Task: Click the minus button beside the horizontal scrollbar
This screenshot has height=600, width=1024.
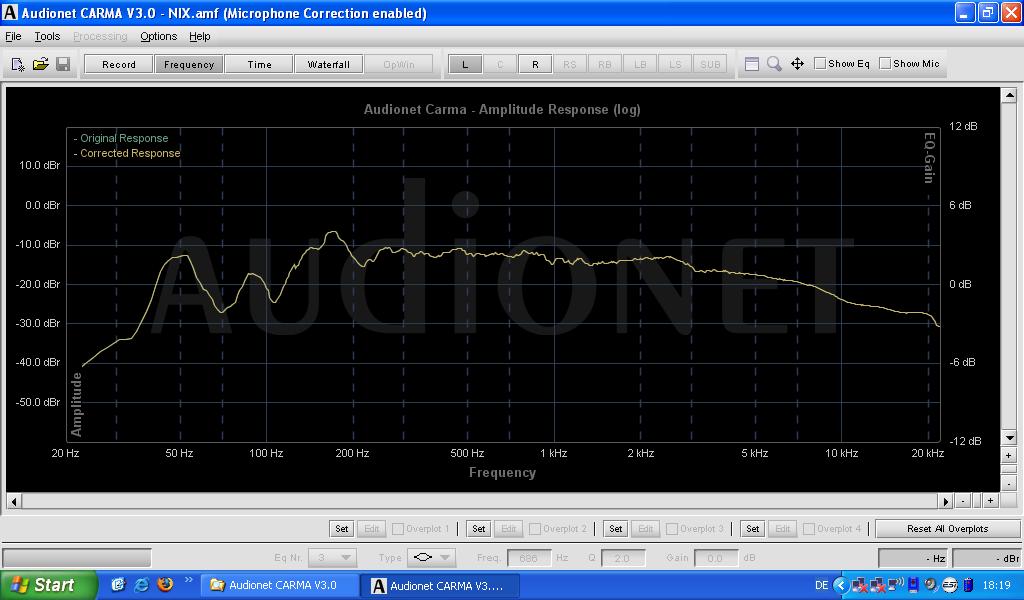Action: [963, 501]
